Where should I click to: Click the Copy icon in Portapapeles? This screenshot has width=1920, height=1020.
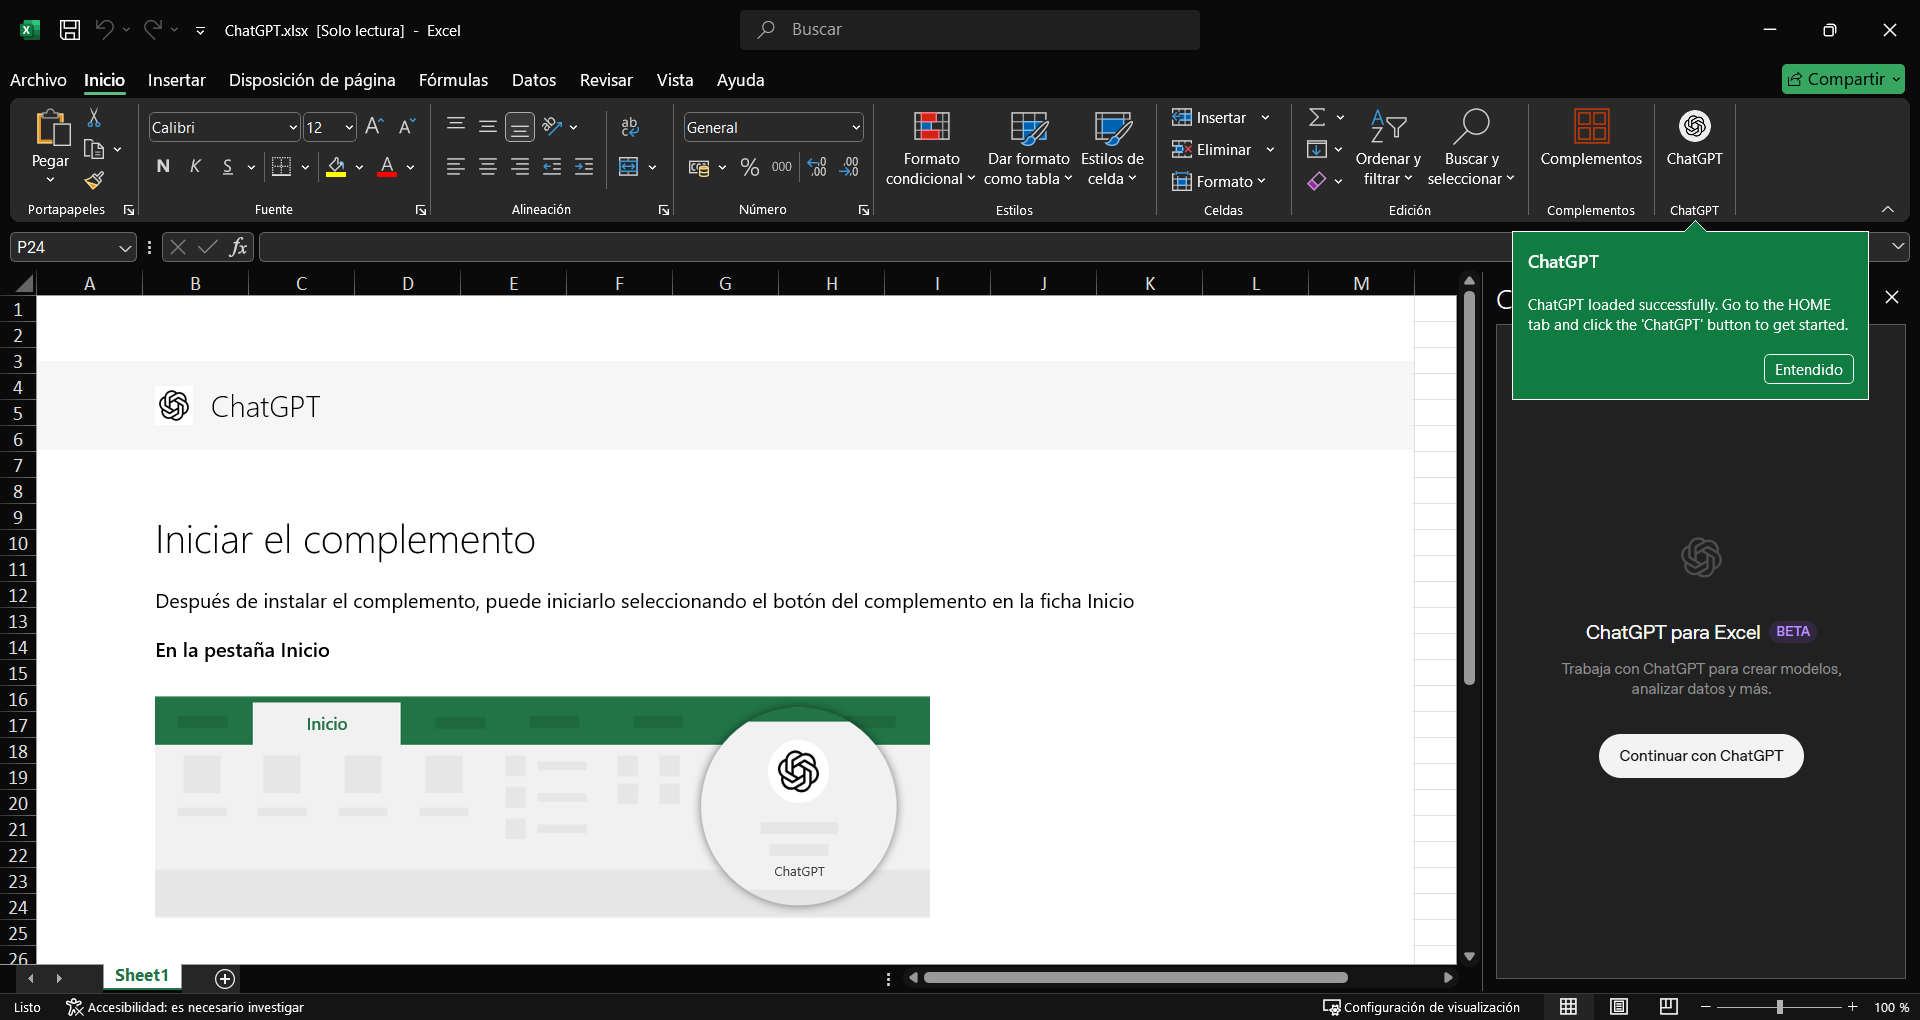point(94,150)
